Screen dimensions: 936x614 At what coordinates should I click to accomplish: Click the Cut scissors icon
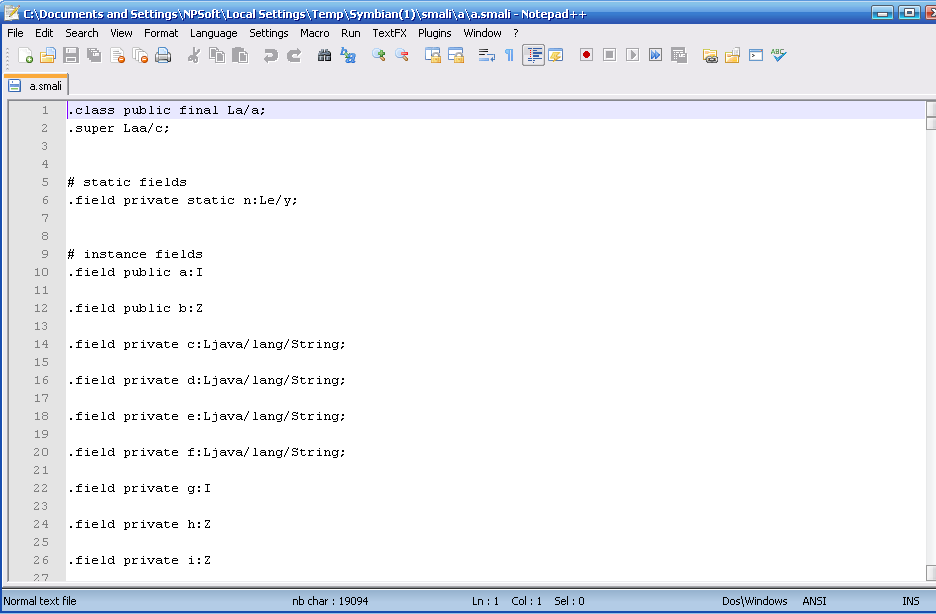pyautogui.click(x=193, y=55)
